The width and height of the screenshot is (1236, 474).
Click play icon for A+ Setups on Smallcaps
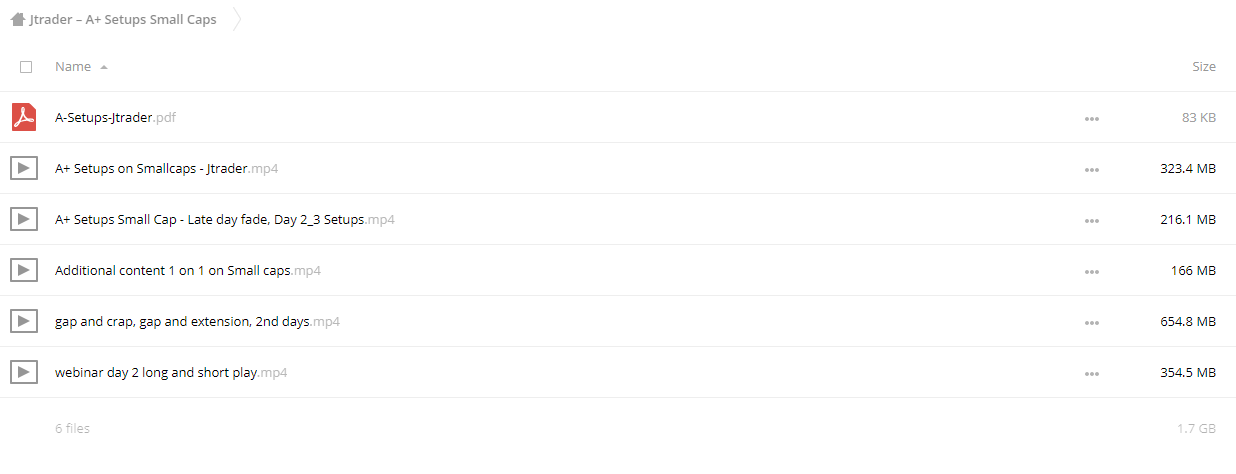tap(24, 168)
